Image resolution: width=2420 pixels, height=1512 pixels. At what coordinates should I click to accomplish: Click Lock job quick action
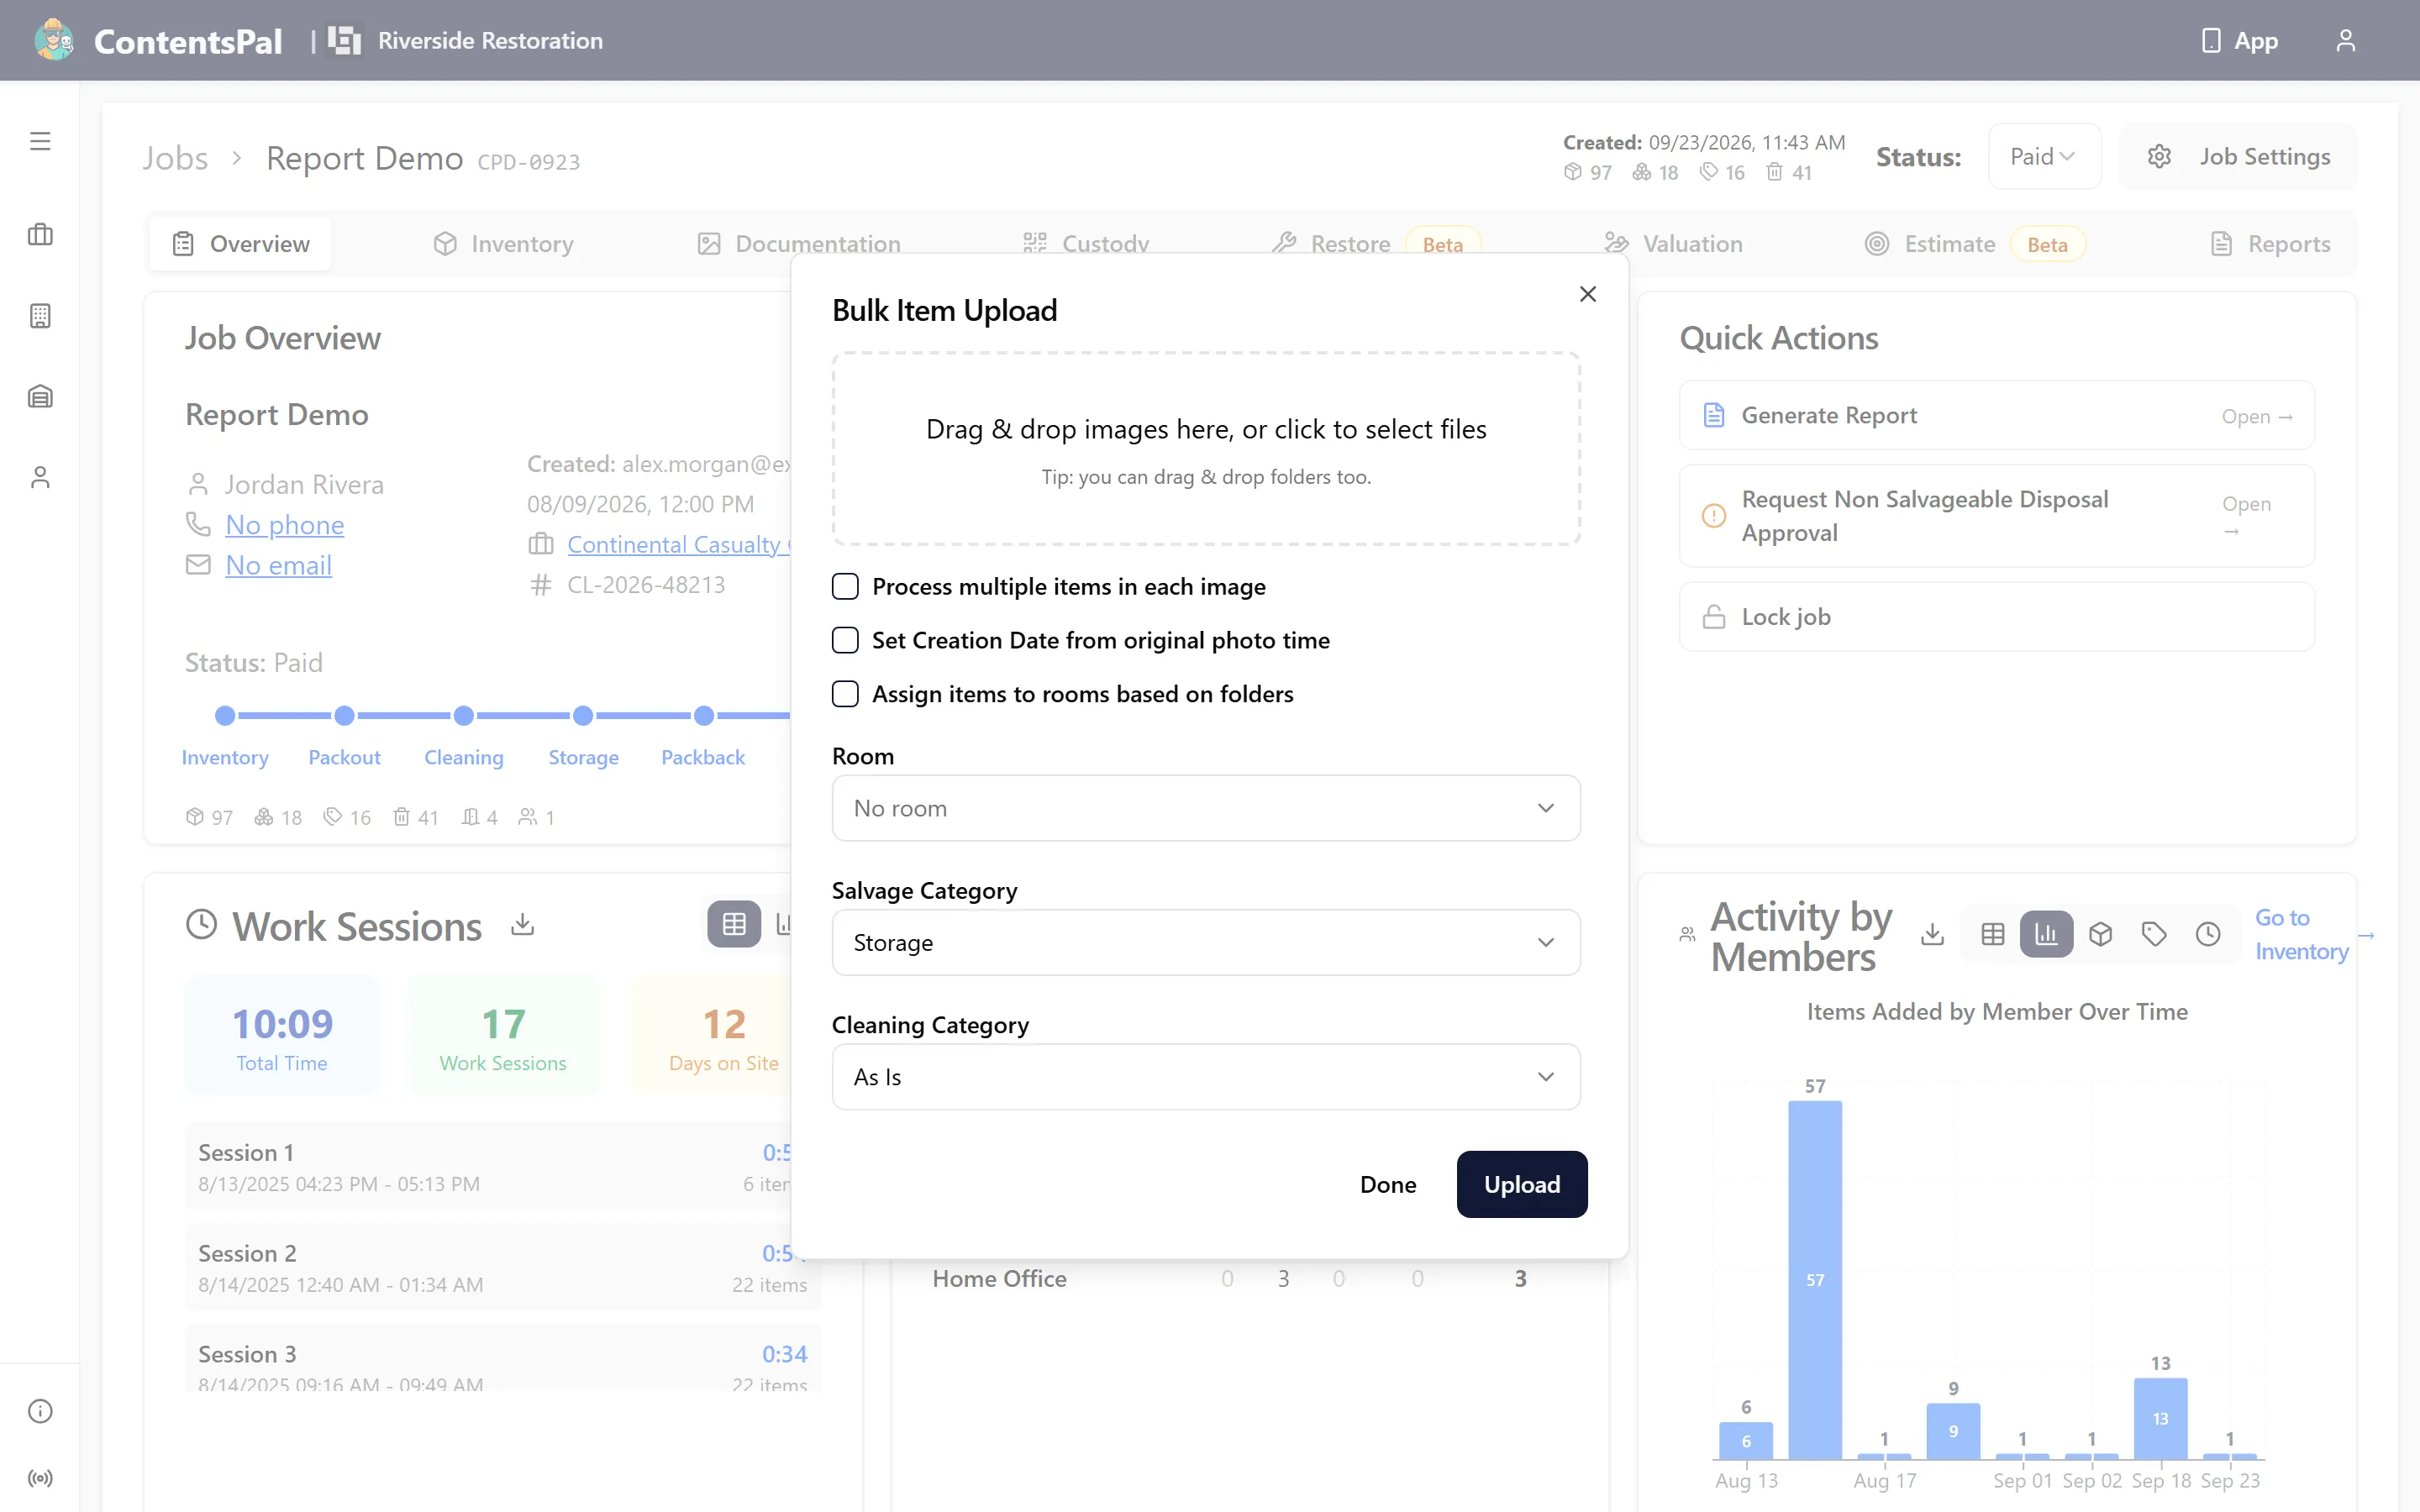click(1996, 617)
